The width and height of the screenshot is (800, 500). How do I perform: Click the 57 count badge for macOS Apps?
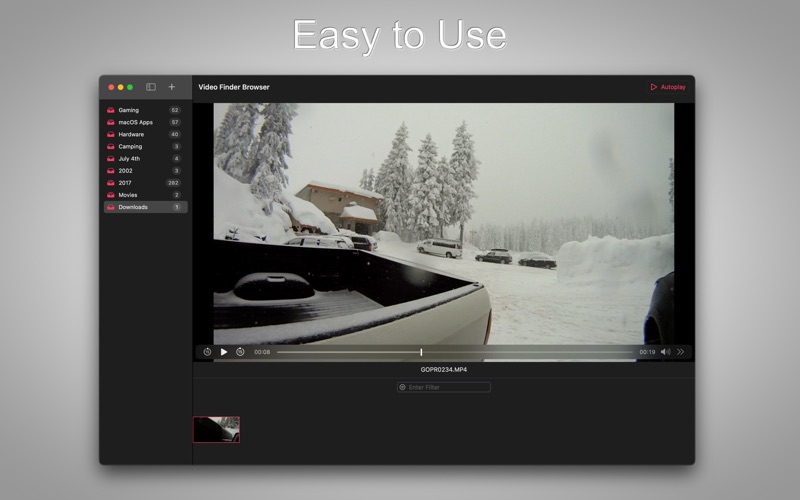point(174,122)
